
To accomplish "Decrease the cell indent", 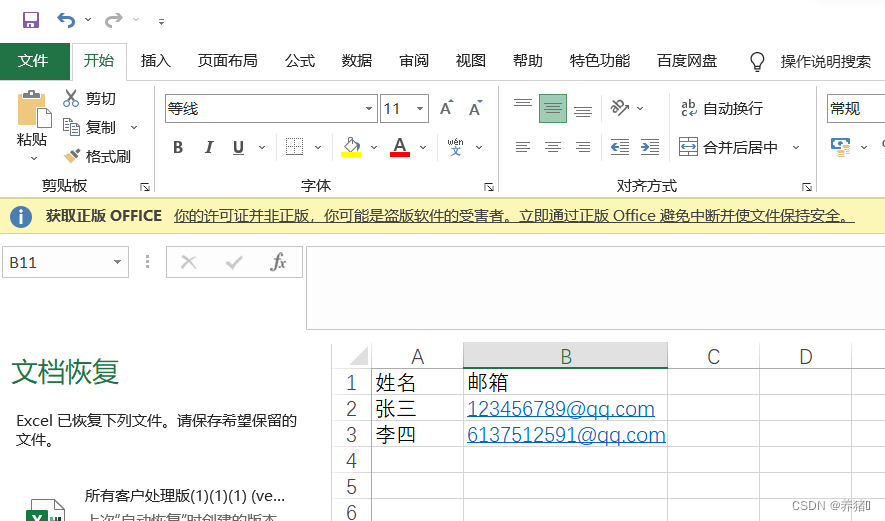I will pyautogui.click(x=620, y=147).
